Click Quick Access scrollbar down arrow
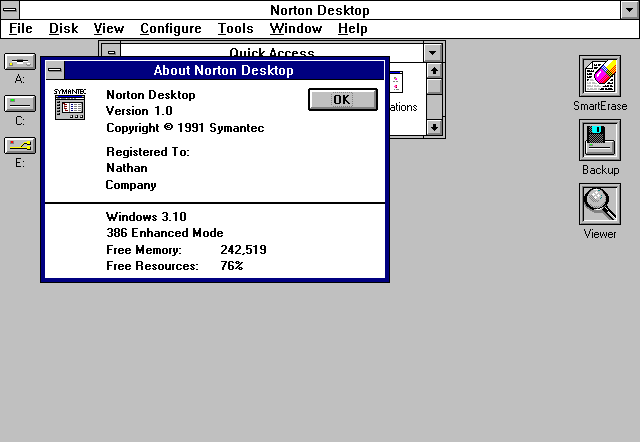The width and height of the screenshot is (640, 442). coord(434,127)
